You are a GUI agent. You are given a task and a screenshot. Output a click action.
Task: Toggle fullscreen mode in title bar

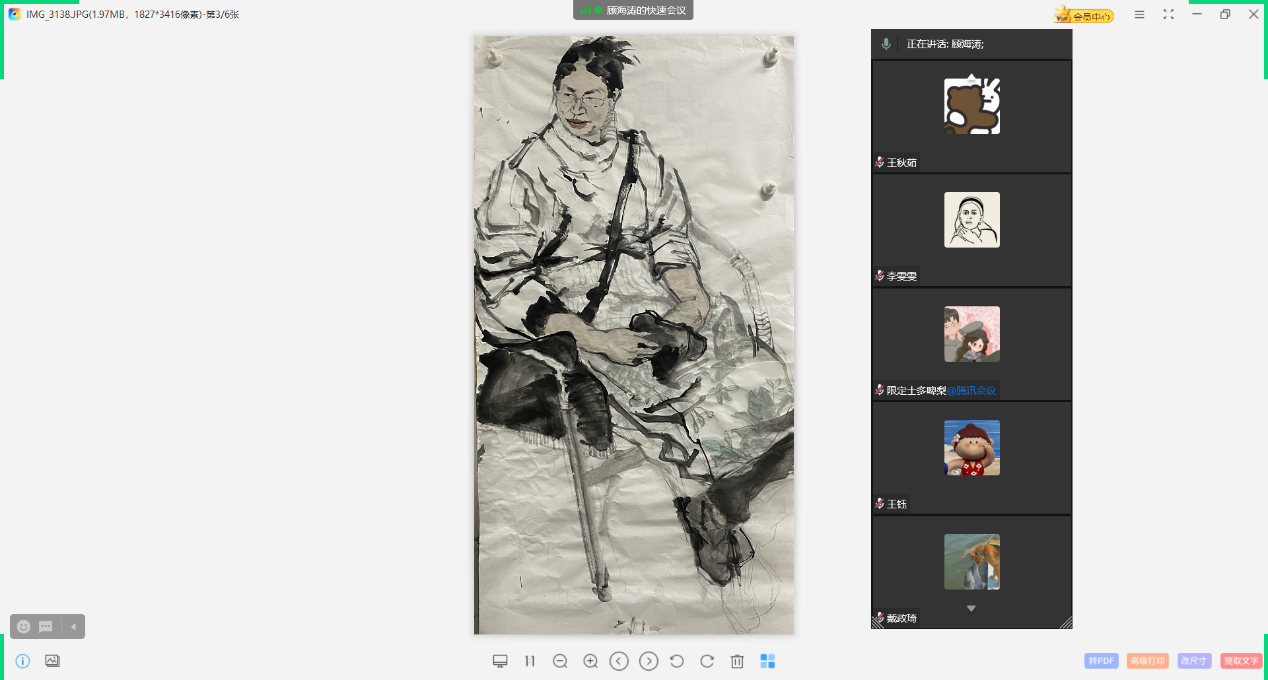pyautogui.click(x=1168, y=14)
